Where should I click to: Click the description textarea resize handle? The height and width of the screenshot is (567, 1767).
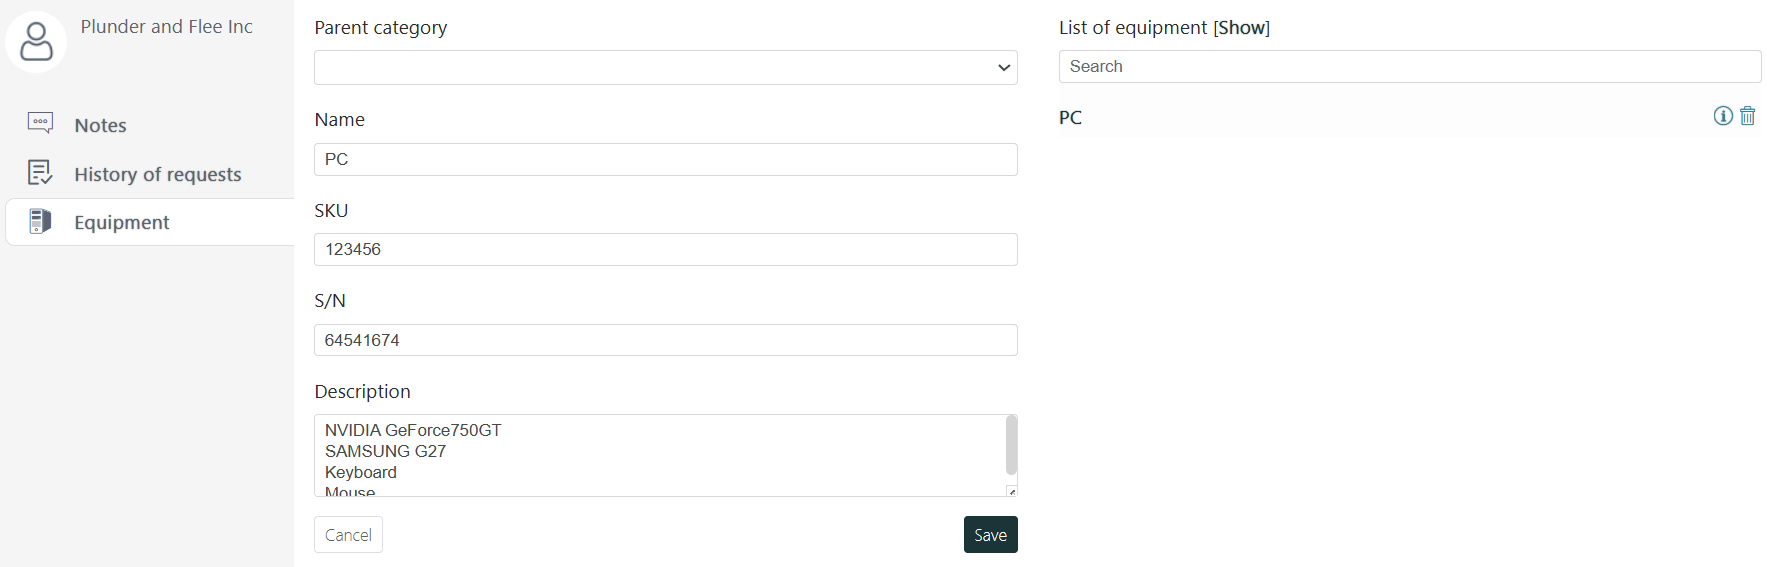1012,491
